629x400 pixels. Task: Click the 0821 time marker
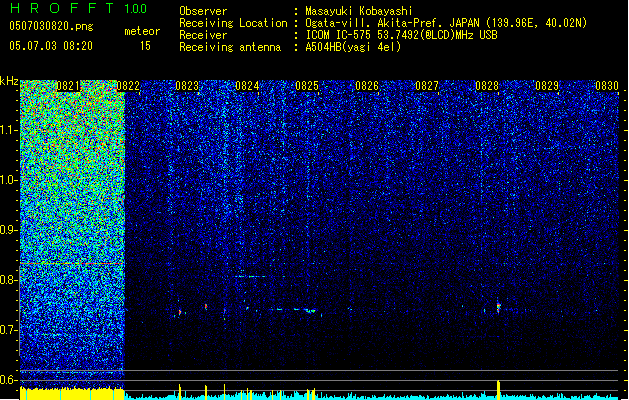tap(68, 86)
